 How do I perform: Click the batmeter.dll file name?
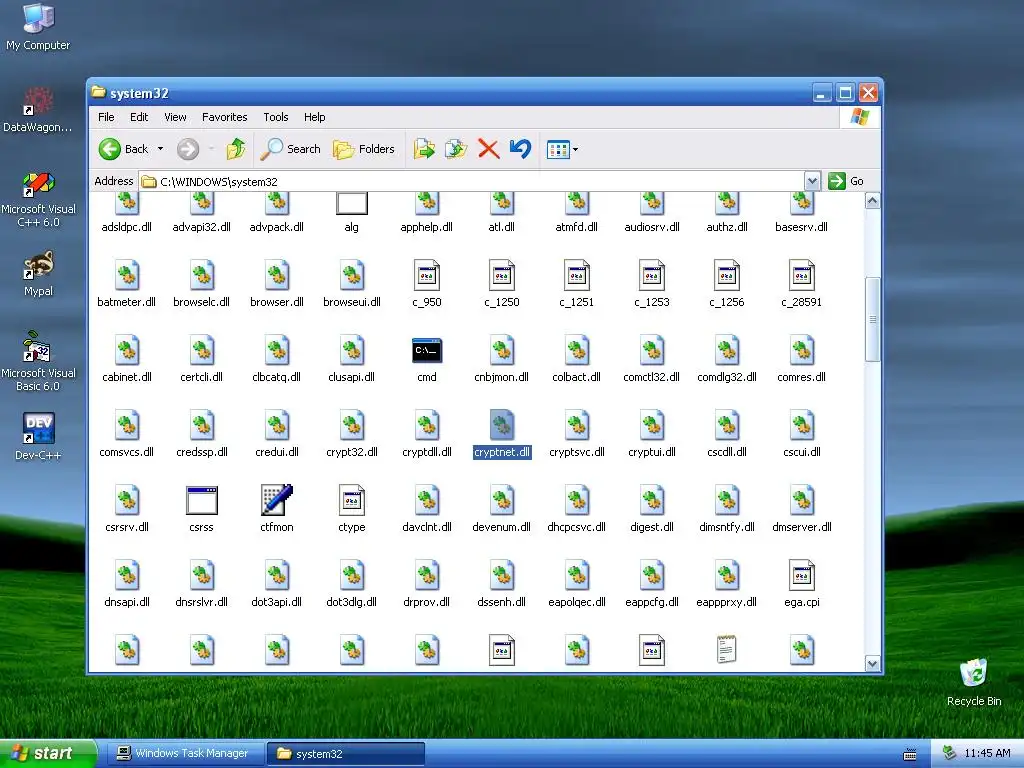(x=126, y=302)
